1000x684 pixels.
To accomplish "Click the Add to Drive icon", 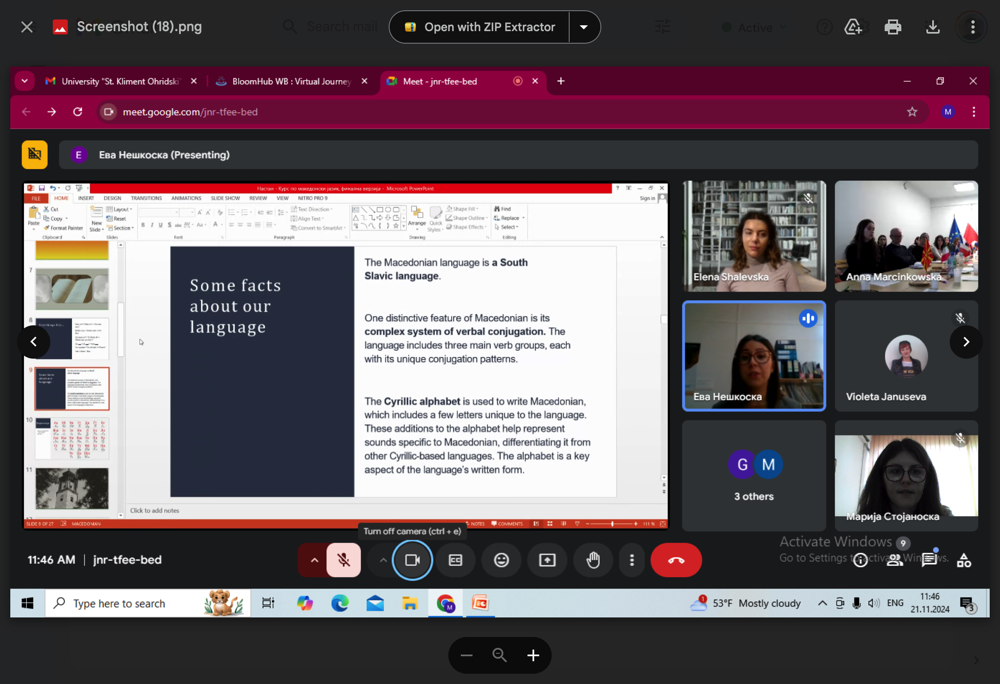I will click(x=853, y=27).
